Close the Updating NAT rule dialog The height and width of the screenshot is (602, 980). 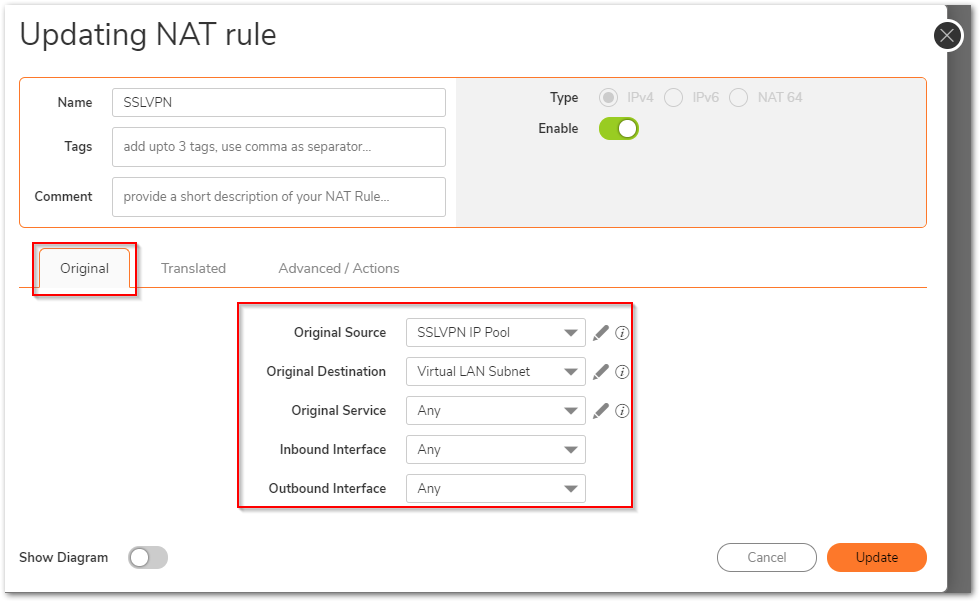tap(948, 36)
